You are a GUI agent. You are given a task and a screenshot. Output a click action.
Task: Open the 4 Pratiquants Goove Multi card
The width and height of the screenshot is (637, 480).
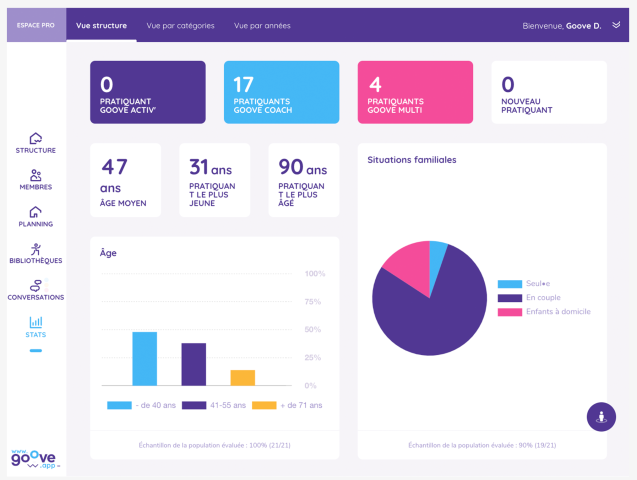tap(415, 92)
